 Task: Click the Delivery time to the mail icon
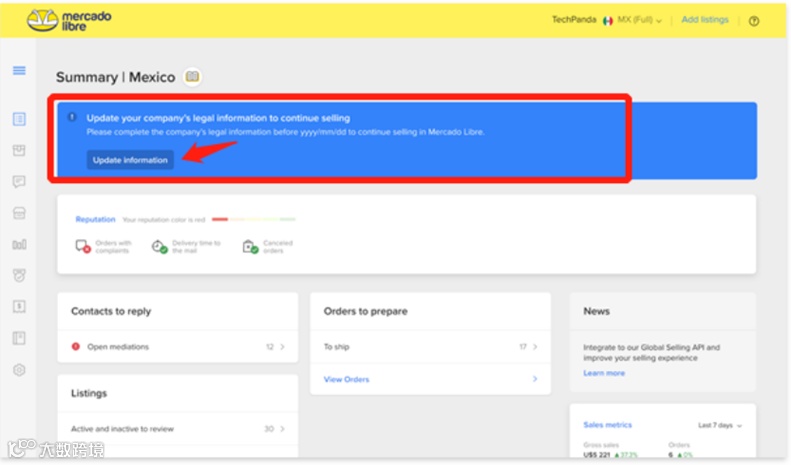(x=160, y=246)
